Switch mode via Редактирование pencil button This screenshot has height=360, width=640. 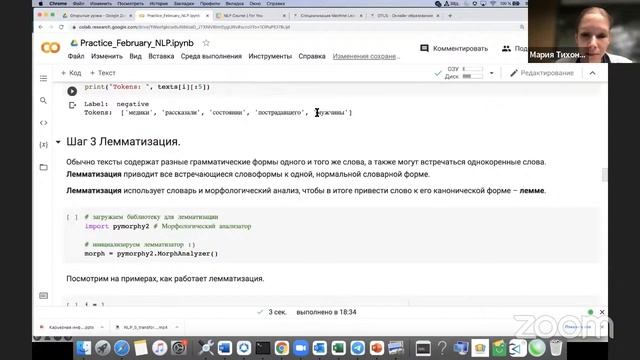(542, 73)
